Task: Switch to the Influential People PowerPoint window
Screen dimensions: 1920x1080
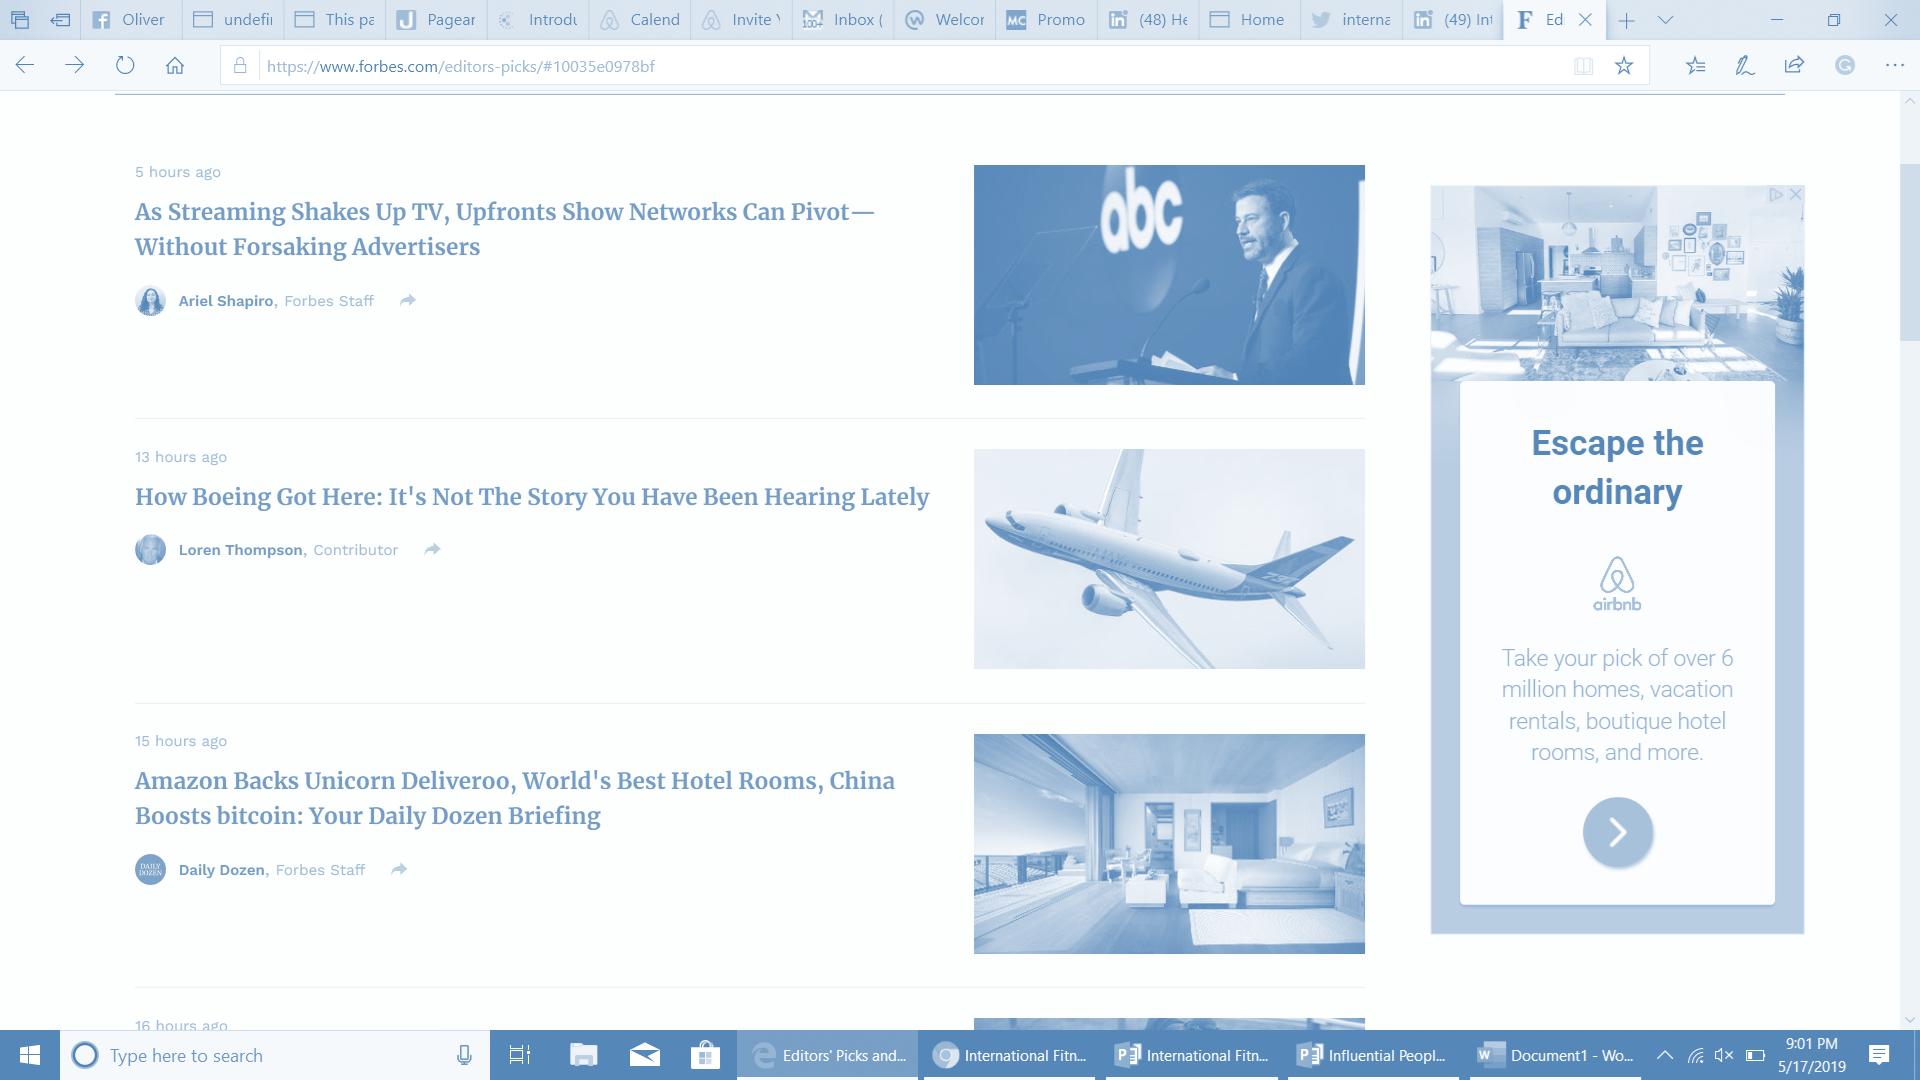Action: point(1372,1055)
